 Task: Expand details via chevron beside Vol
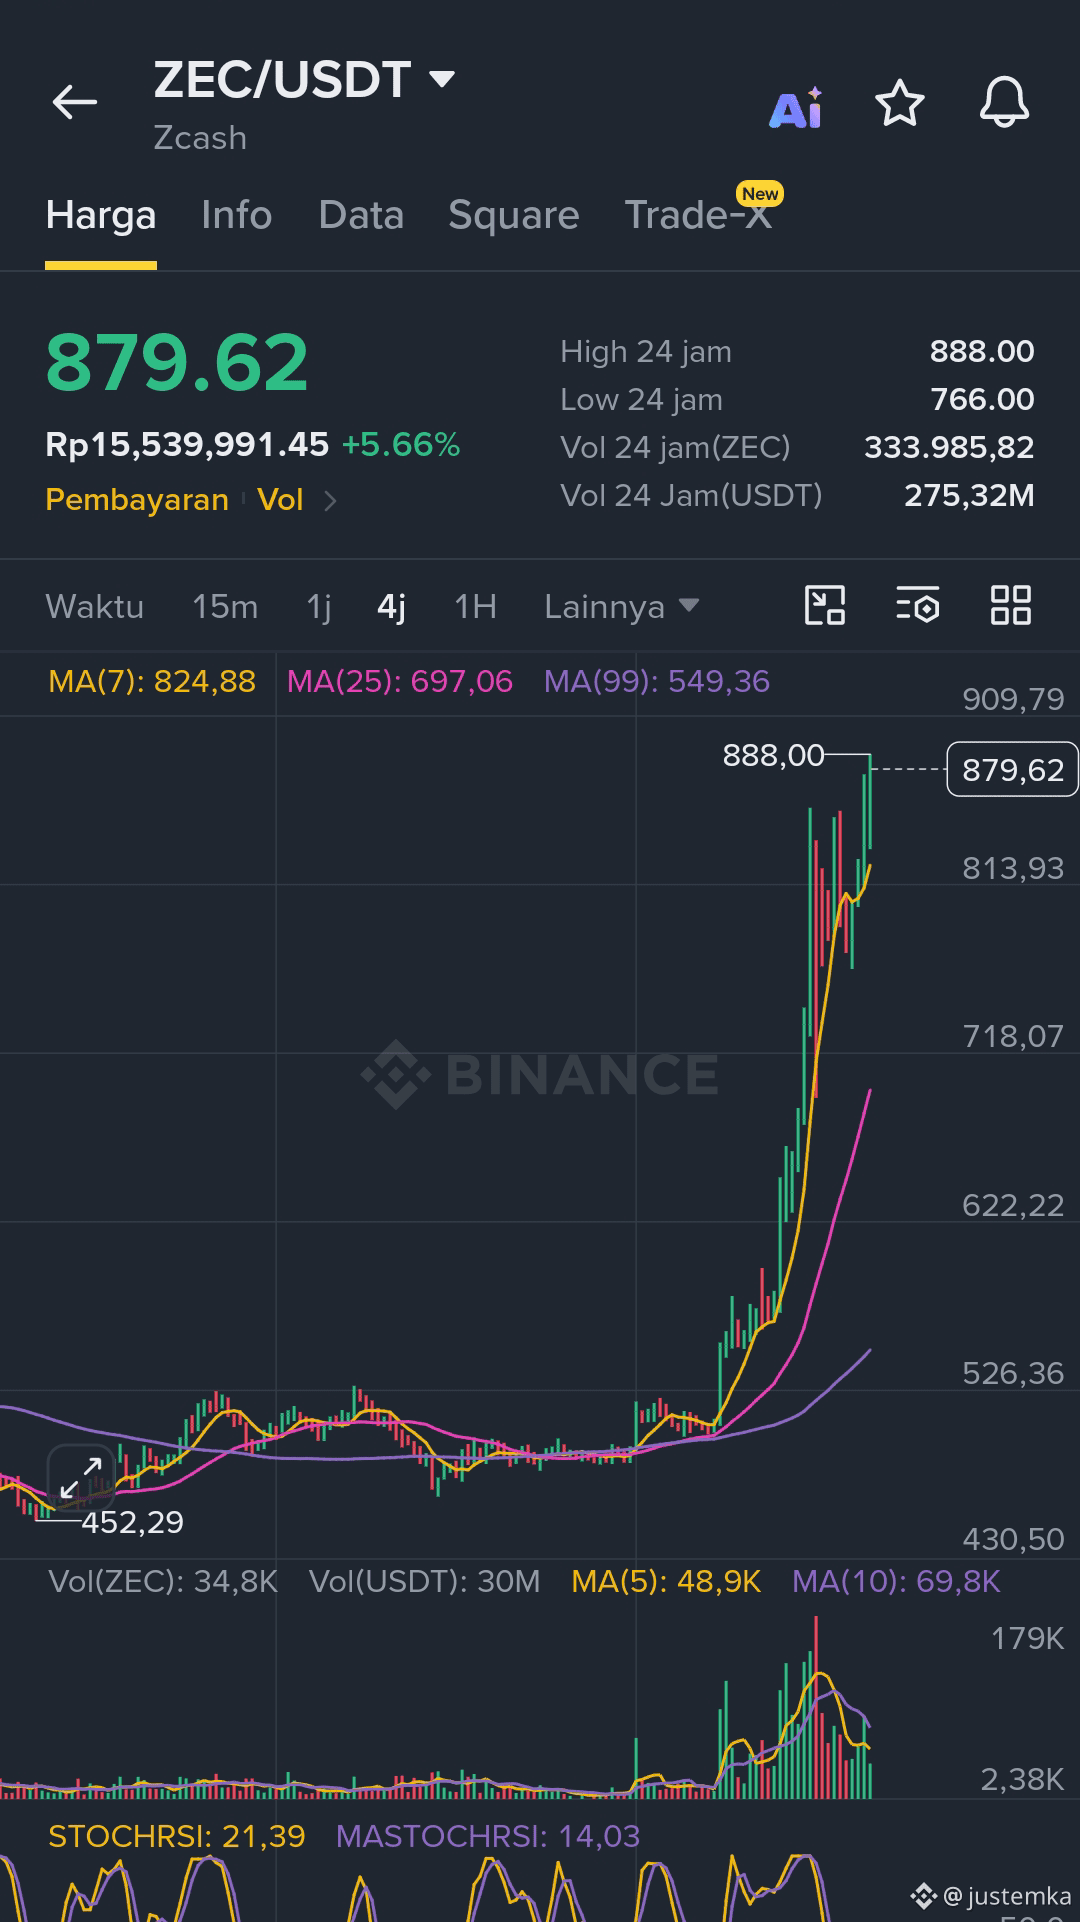coord(330,500)
